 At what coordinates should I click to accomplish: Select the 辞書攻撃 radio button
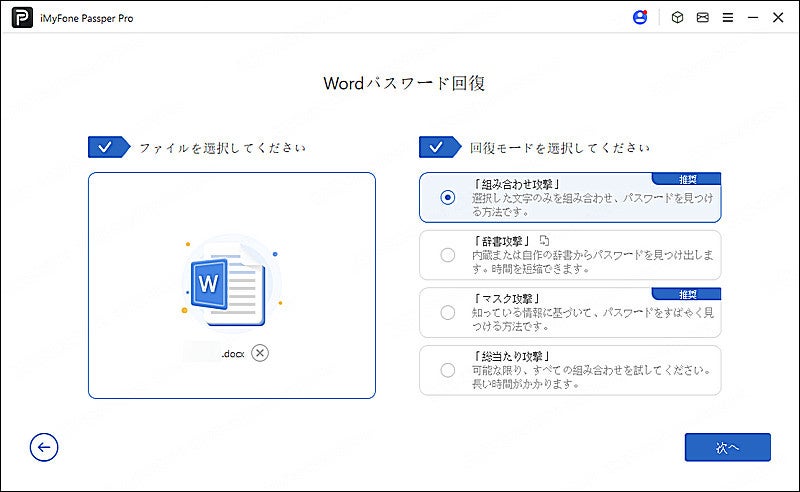click(447, 255)
